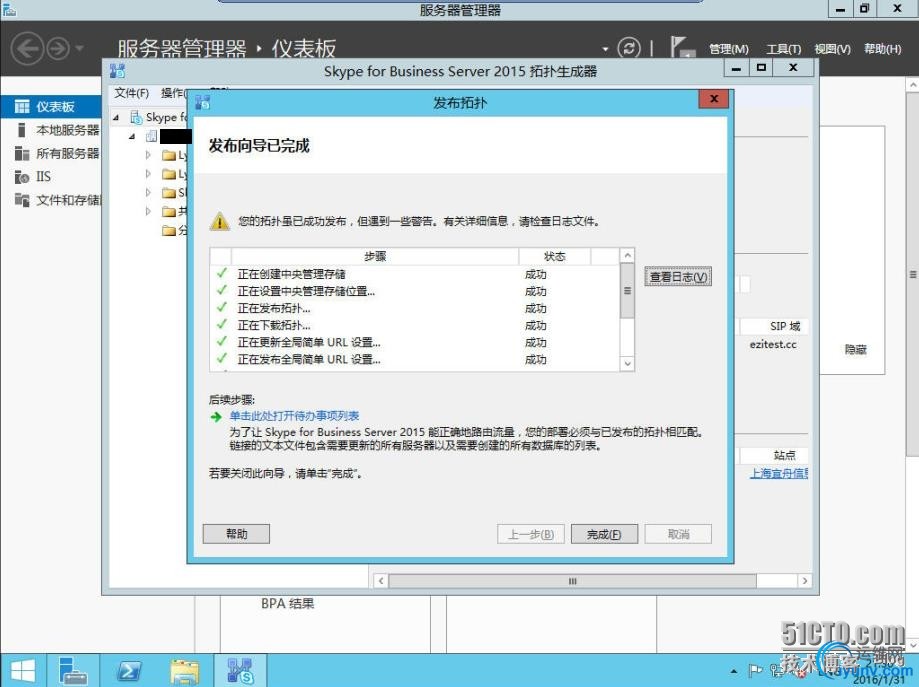
Task: Open the Help (帮助) menu in Server Manager
Action: tap(882, 49)
